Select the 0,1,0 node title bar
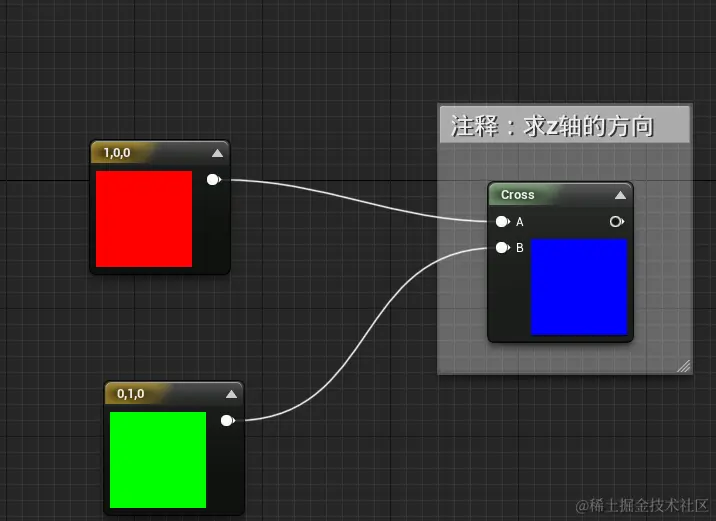Image resolution: width=716 pixels, height=521 pixels. (x=174, y=394)
